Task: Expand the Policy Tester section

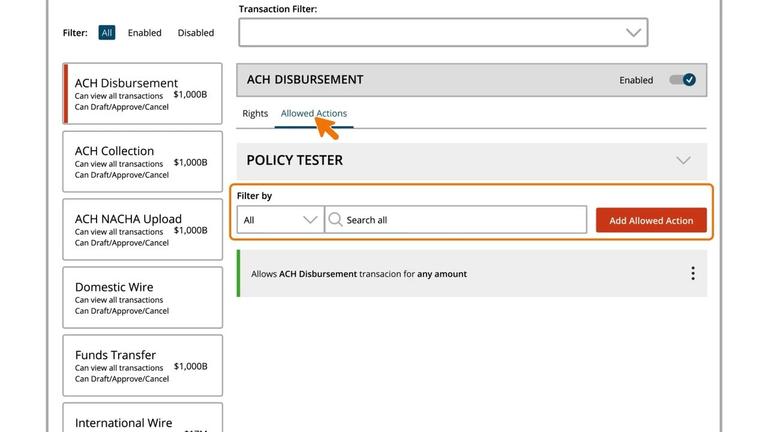Action: click(683, 160)
